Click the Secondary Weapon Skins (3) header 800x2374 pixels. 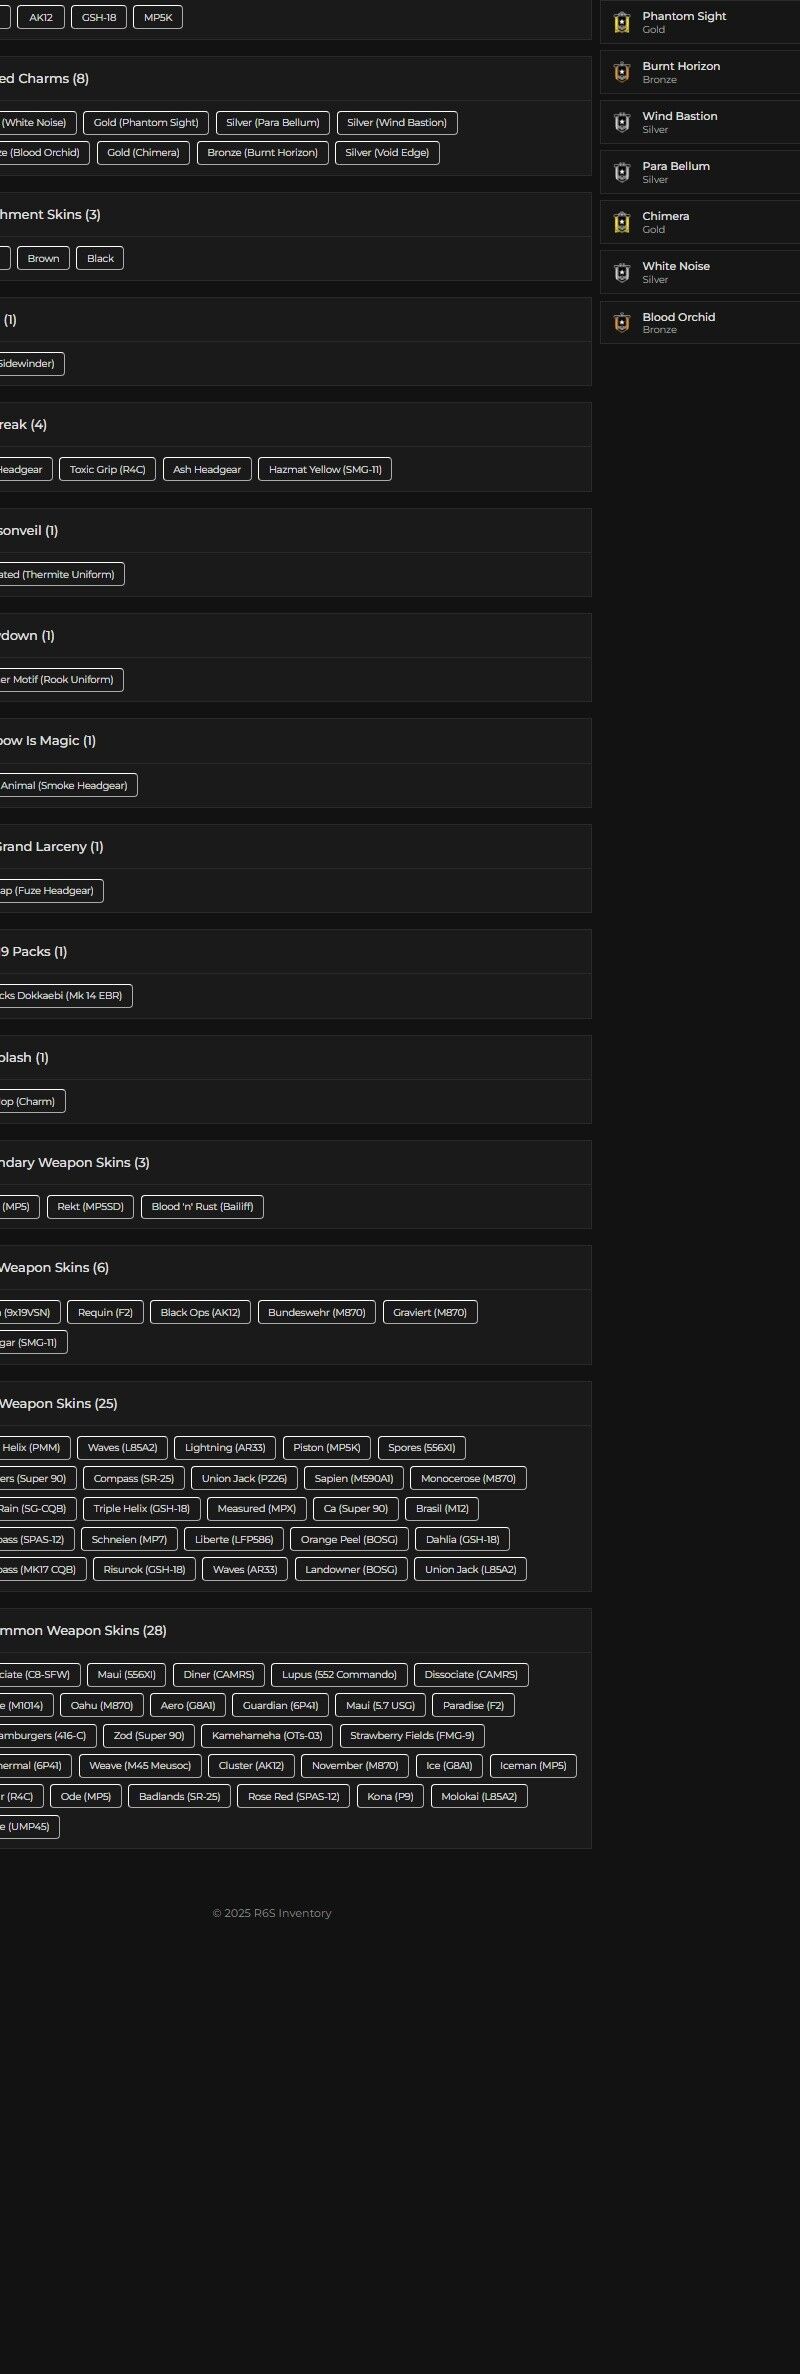(x=74, y=1163)
